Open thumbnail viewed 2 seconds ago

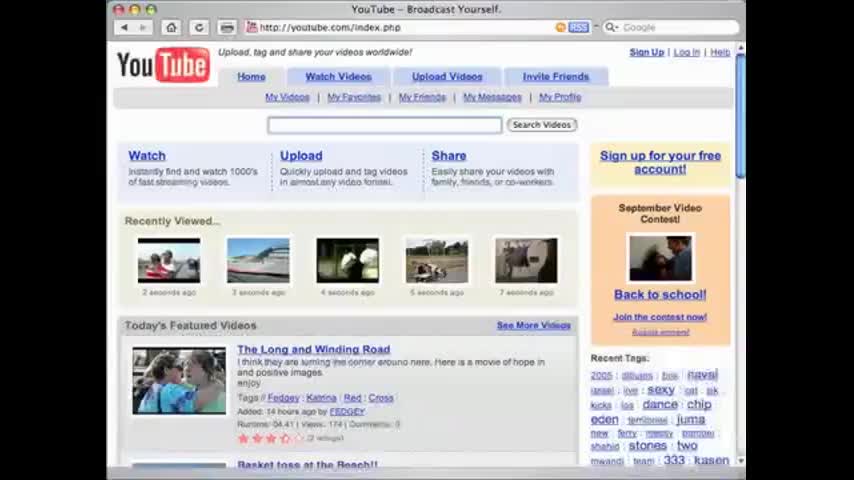tap(169, 260)
